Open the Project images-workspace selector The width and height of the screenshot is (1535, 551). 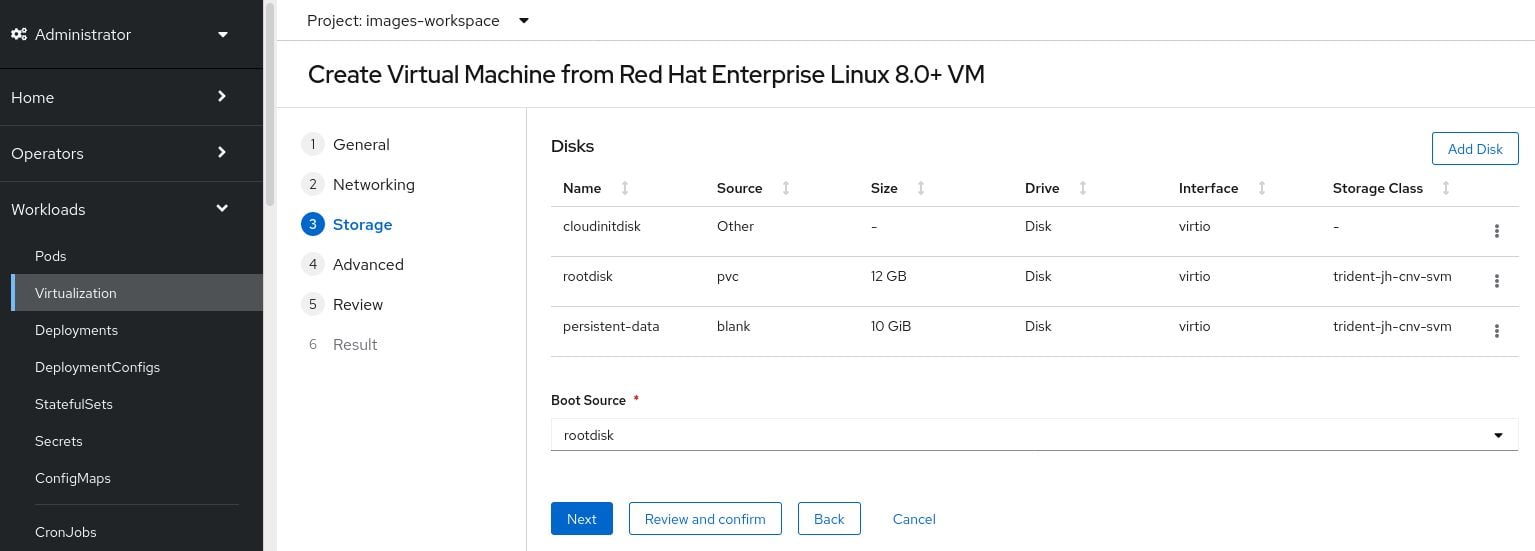[x=418, y=20]
